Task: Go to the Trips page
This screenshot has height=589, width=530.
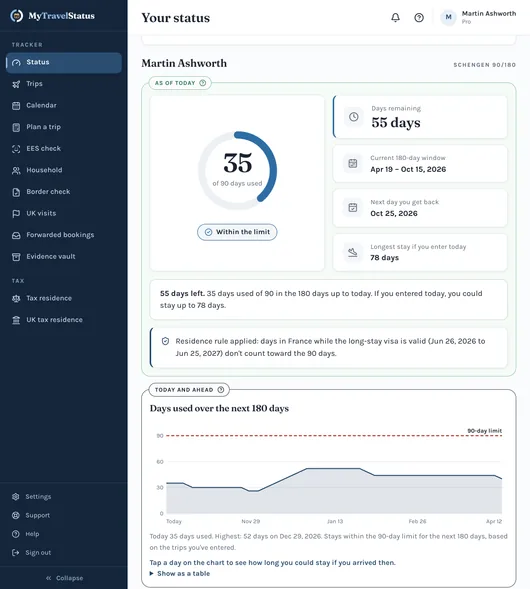Action: 34,84
